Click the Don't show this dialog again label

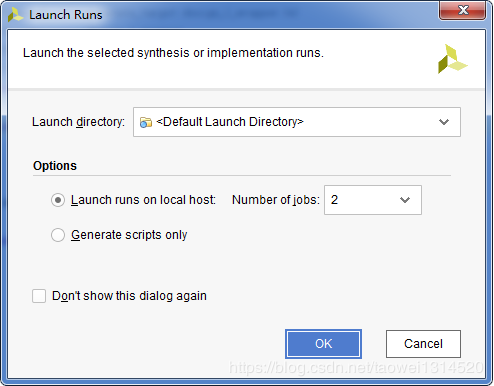coord(129,296)
